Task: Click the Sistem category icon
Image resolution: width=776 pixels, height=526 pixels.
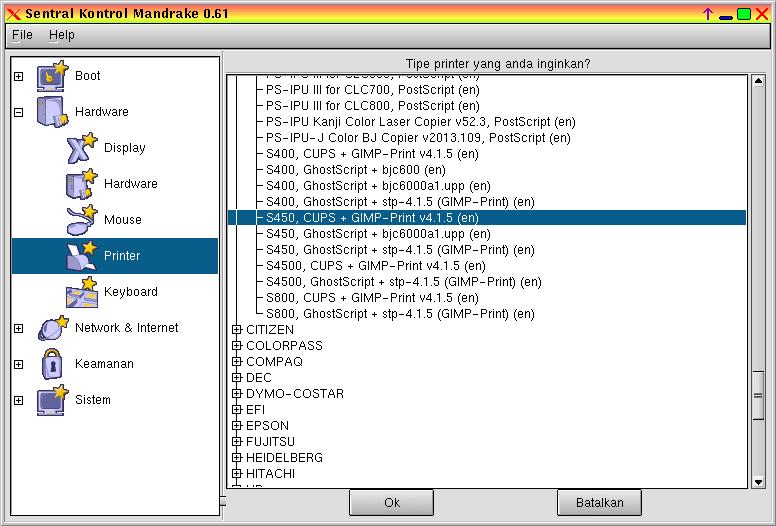Action: [51, 400]
